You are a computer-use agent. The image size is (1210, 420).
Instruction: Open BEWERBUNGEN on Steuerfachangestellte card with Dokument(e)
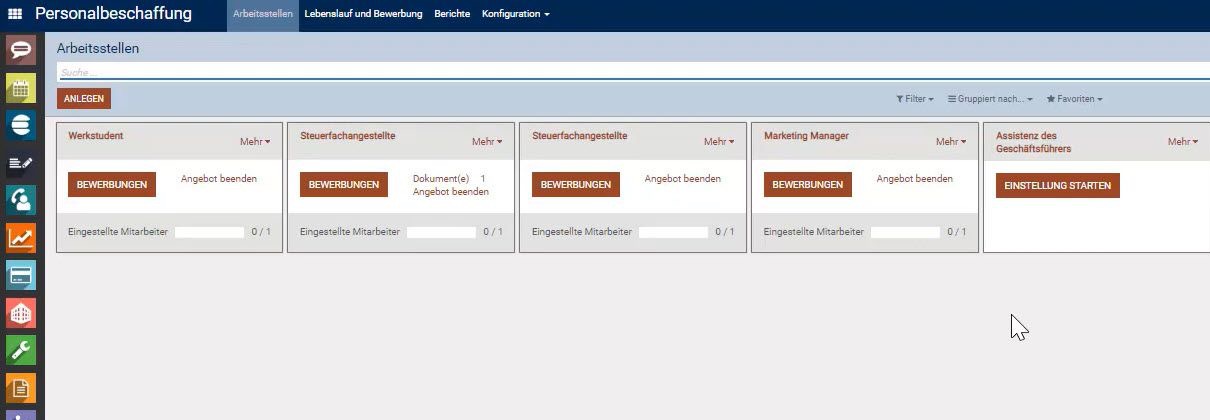(344, 185)
